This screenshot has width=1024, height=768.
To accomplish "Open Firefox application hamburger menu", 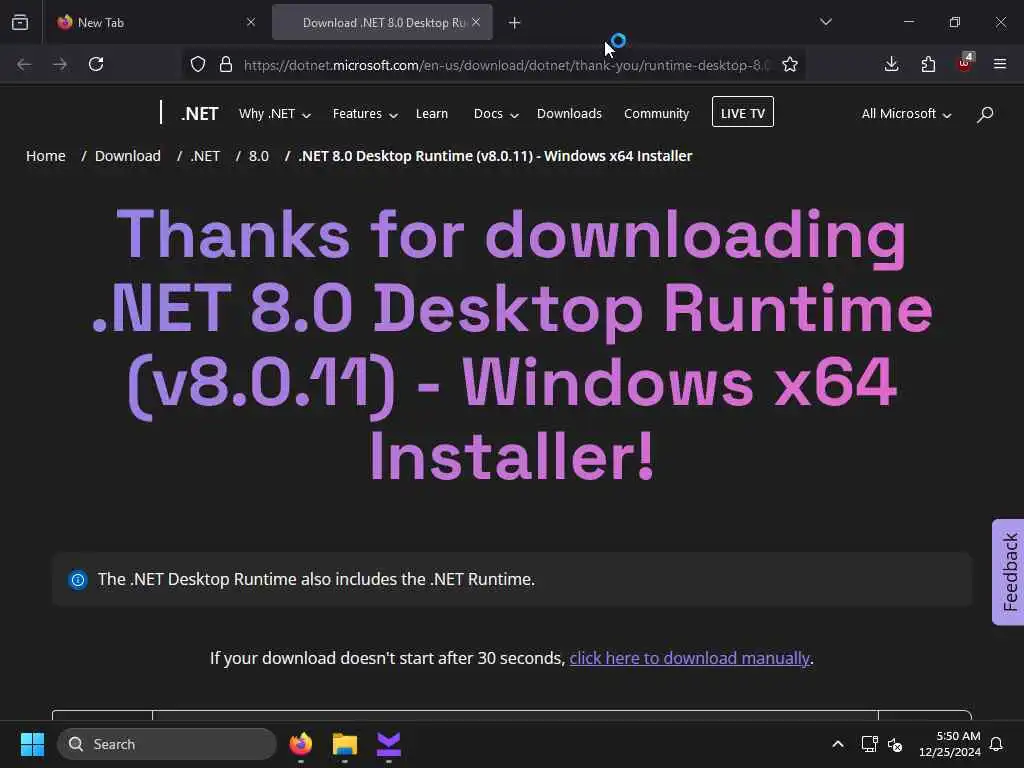I will [x=1000, y=64].
